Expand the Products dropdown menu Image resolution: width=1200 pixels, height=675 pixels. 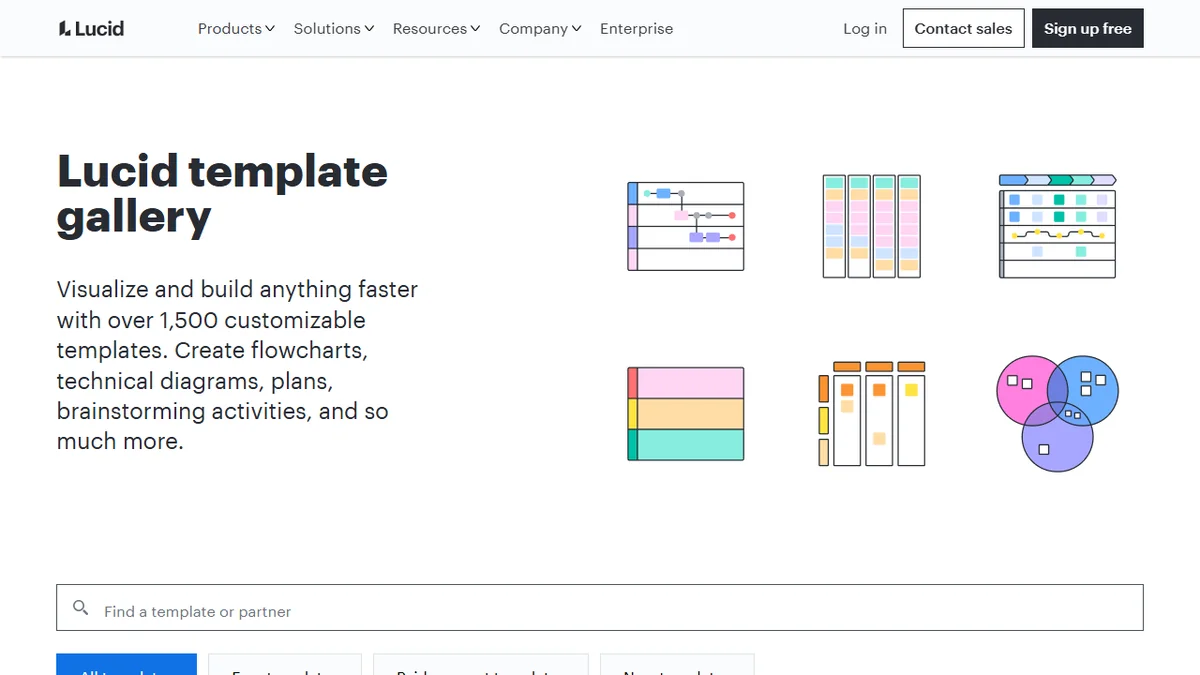(x=236, y=29)
